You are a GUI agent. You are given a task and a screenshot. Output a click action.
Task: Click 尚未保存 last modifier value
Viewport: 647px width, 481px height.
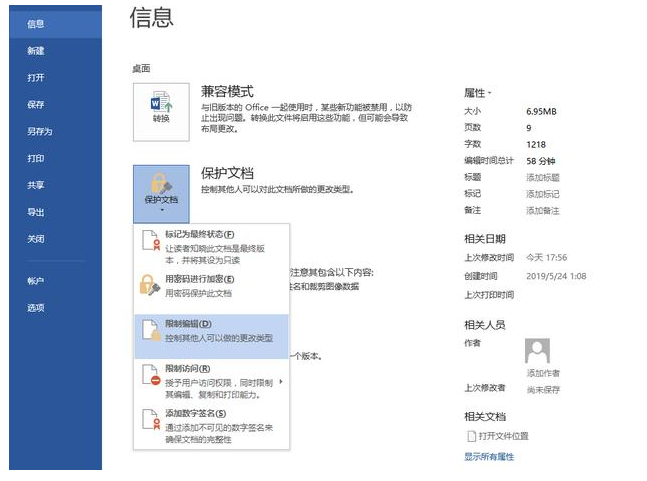point(543,390)
